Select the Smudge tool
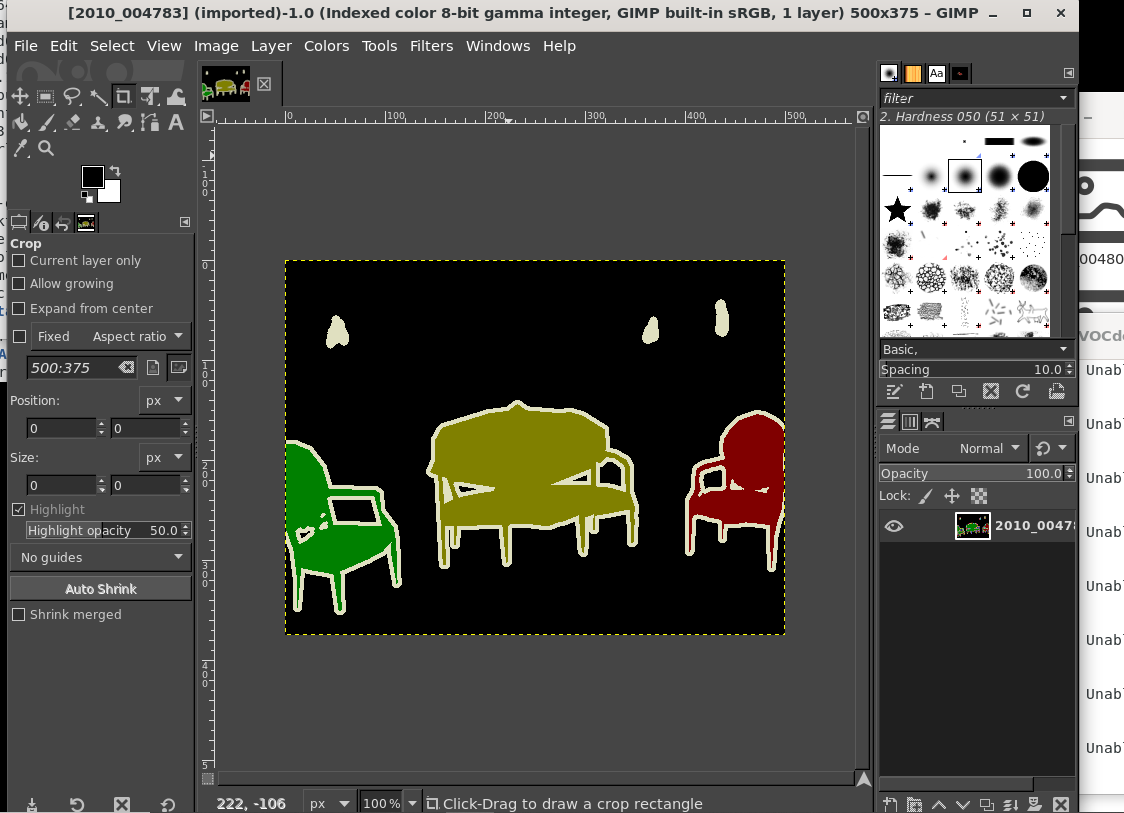The image size is (1124, 813). (123, 123)
